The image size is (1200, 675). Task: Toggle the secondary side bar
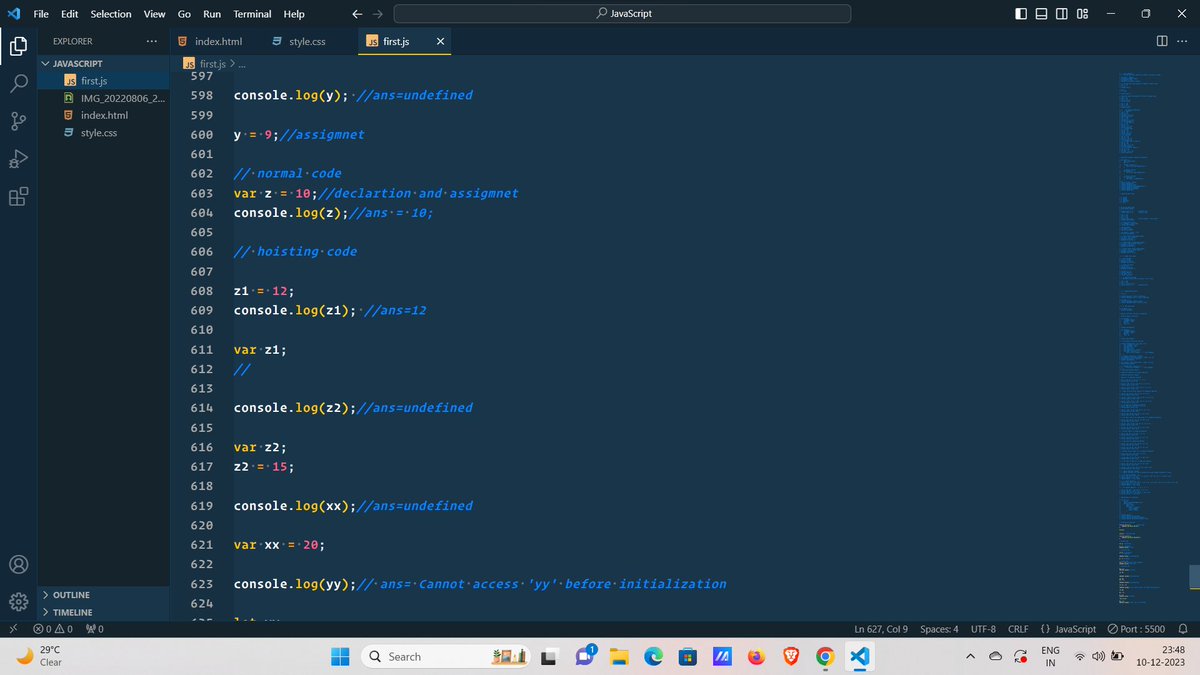(1062, 14)
